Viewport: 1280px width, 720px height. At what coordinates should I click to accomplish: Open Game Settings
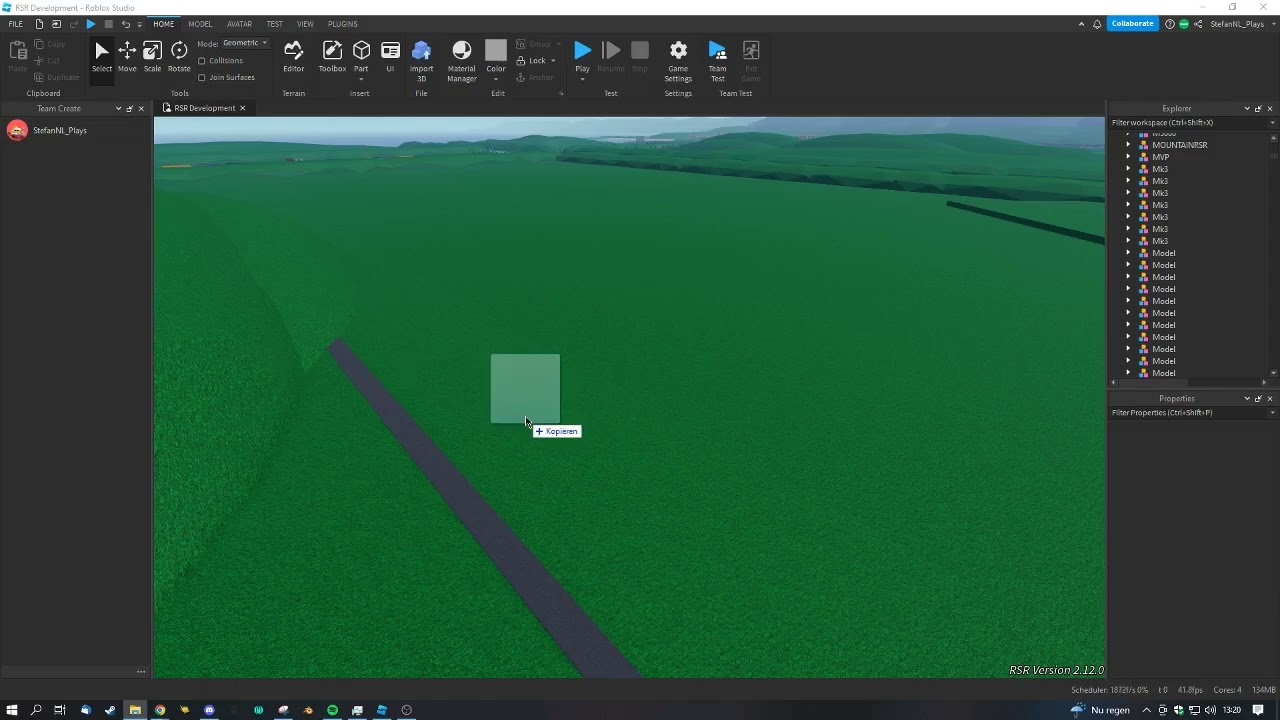coord(678,61)
